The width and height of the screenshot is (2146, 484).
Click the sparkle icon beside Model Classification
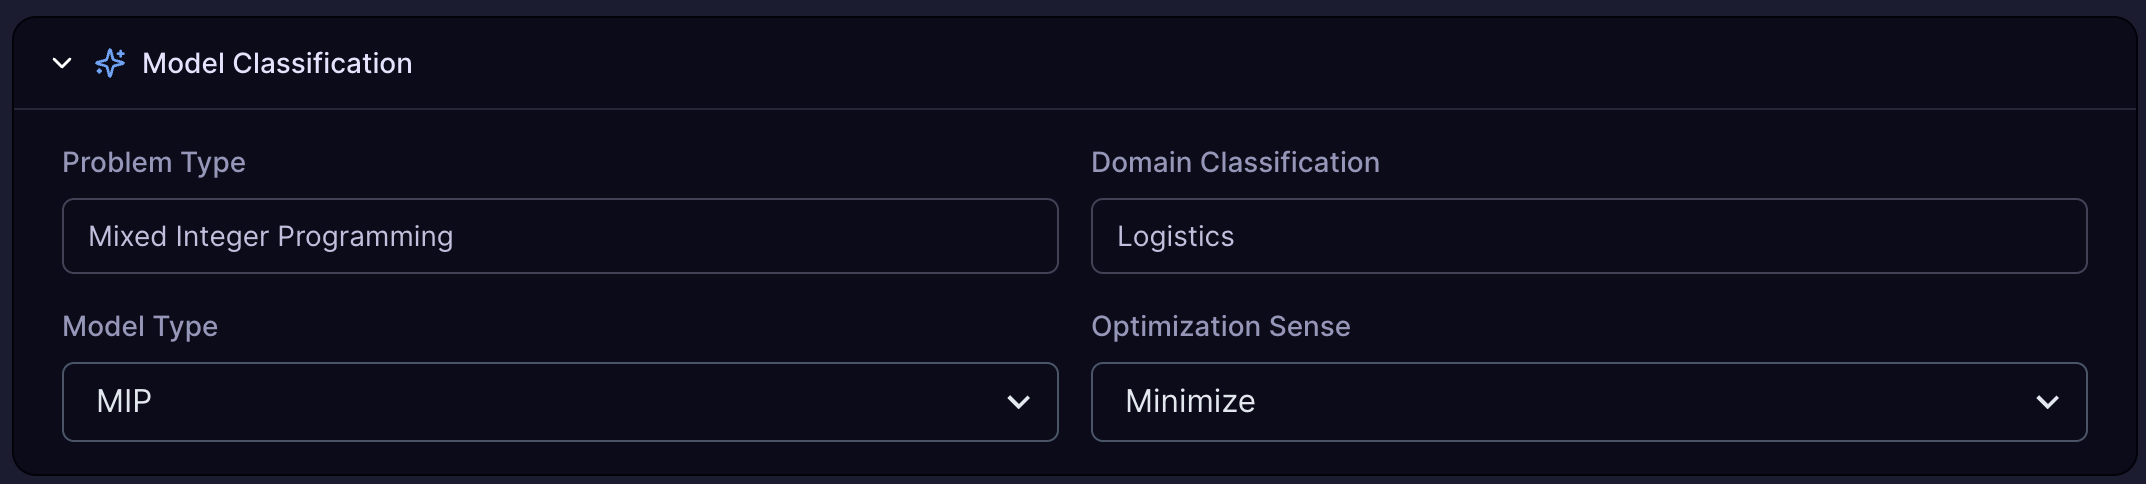point(110,64)
